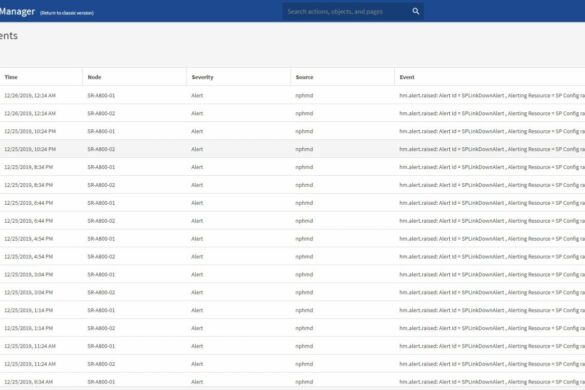Click nphmd source for SR-A800-02 at 10:24 PM

pos(304,149)
